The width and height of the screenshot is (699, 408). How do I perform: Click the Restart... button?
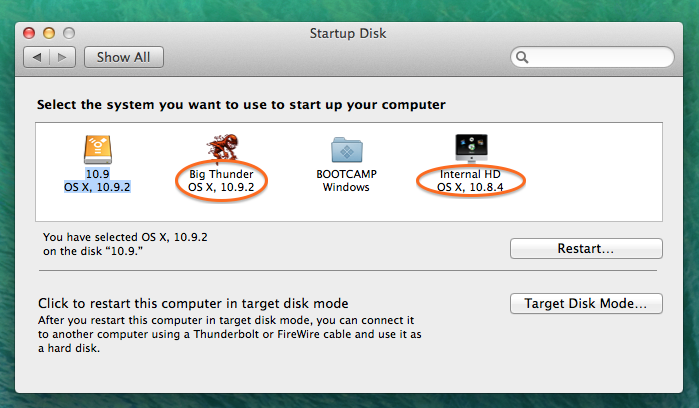[586, 248]
